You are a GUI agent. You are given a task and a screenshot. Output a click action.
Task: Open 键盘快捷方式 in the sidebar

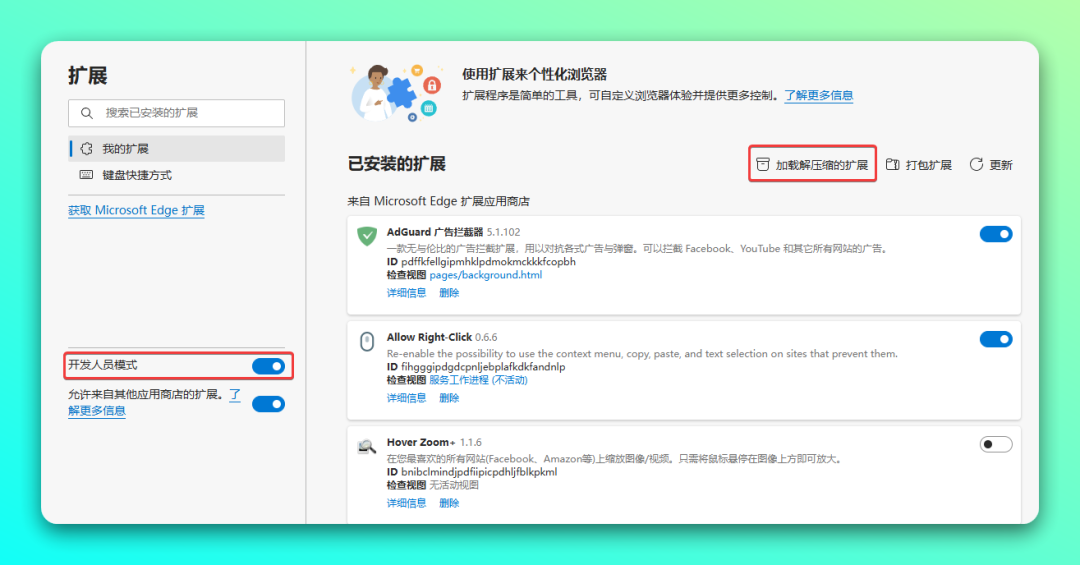pyautogui.click(x=177, y=175)
